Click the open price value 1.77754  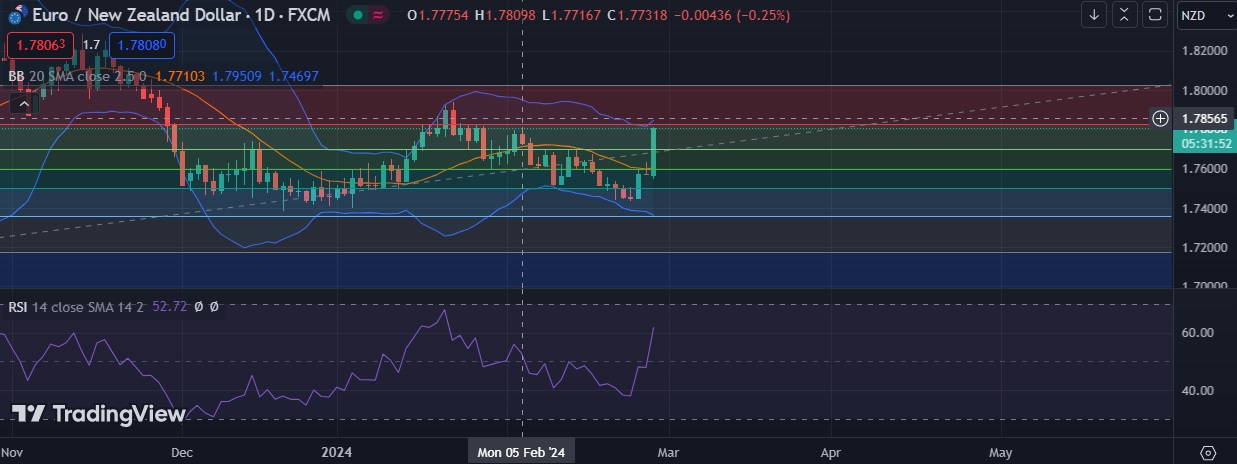pos(445,16)
